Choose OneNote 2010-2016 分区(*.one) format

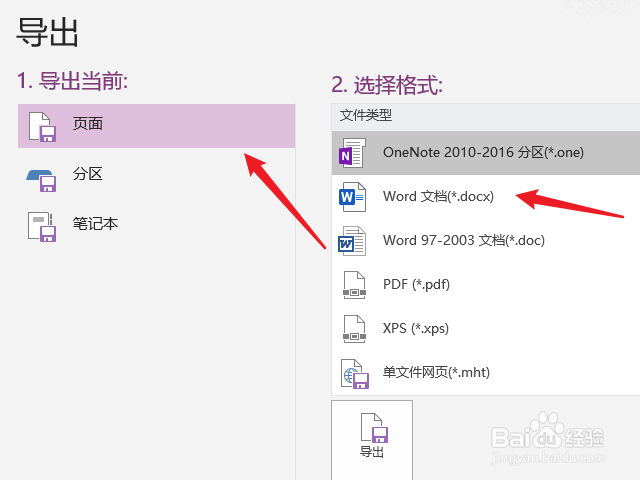tap(486, 153)
